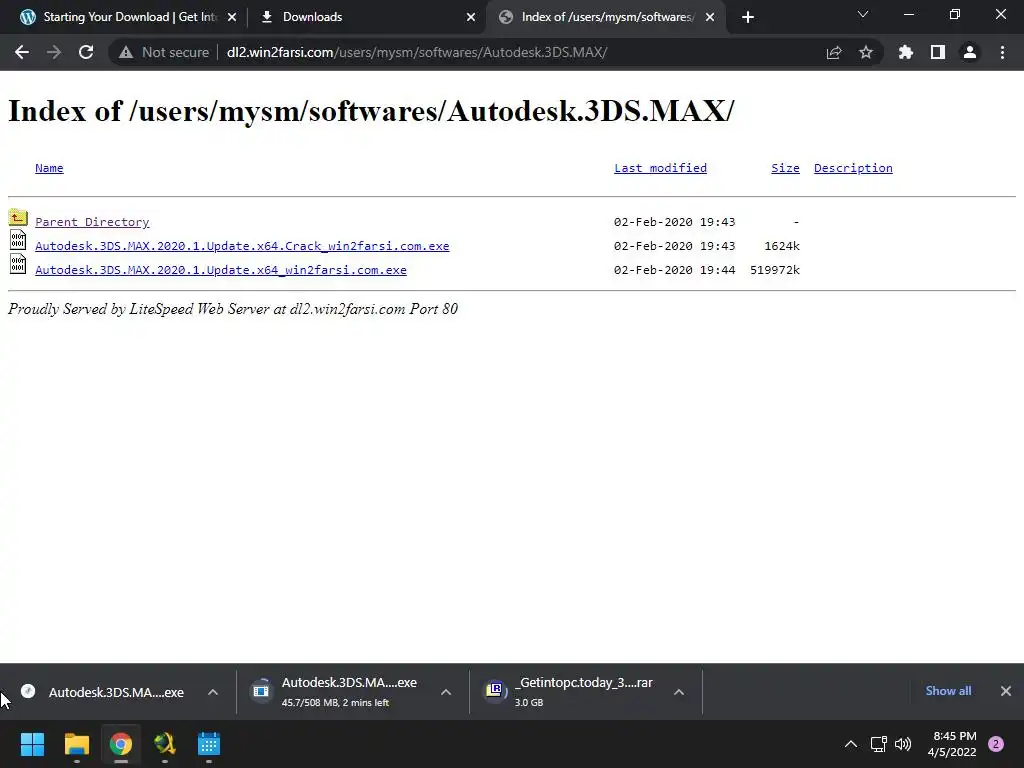The image size is (1024, 768).
Task: Open File Explorer from the taskbar
Action: click(76, 744)
